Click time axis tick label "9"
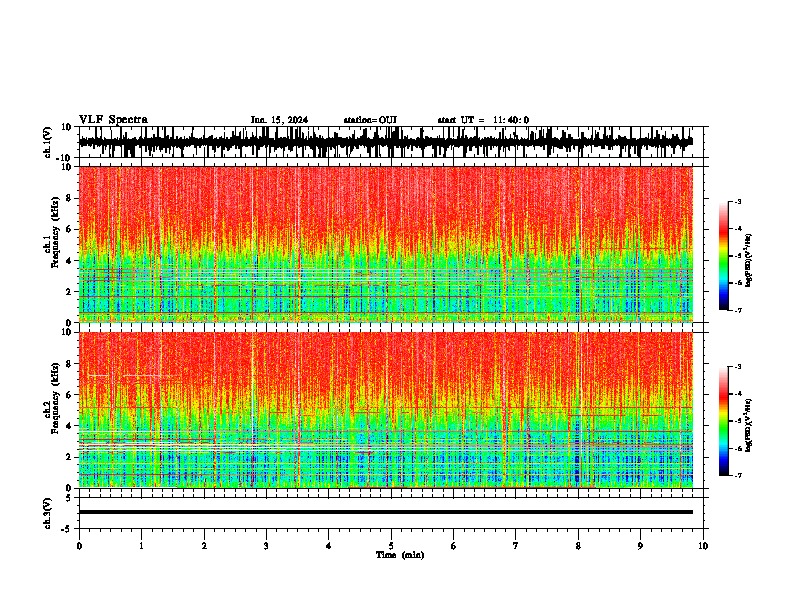This screenshot has width=792, height=612. (x=640, y=546)
